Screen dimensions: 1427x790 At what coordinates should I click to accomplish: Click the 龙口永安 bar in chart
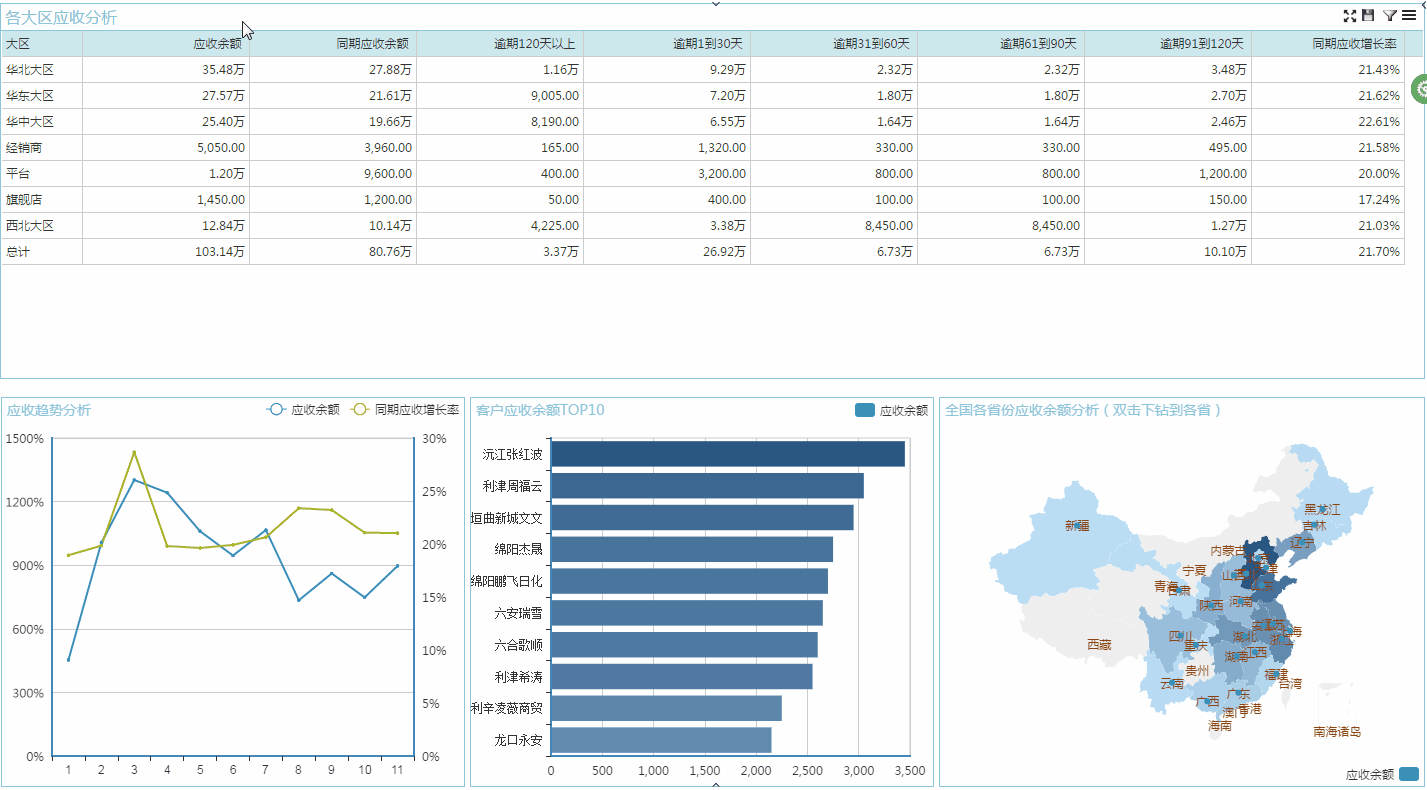661,741
